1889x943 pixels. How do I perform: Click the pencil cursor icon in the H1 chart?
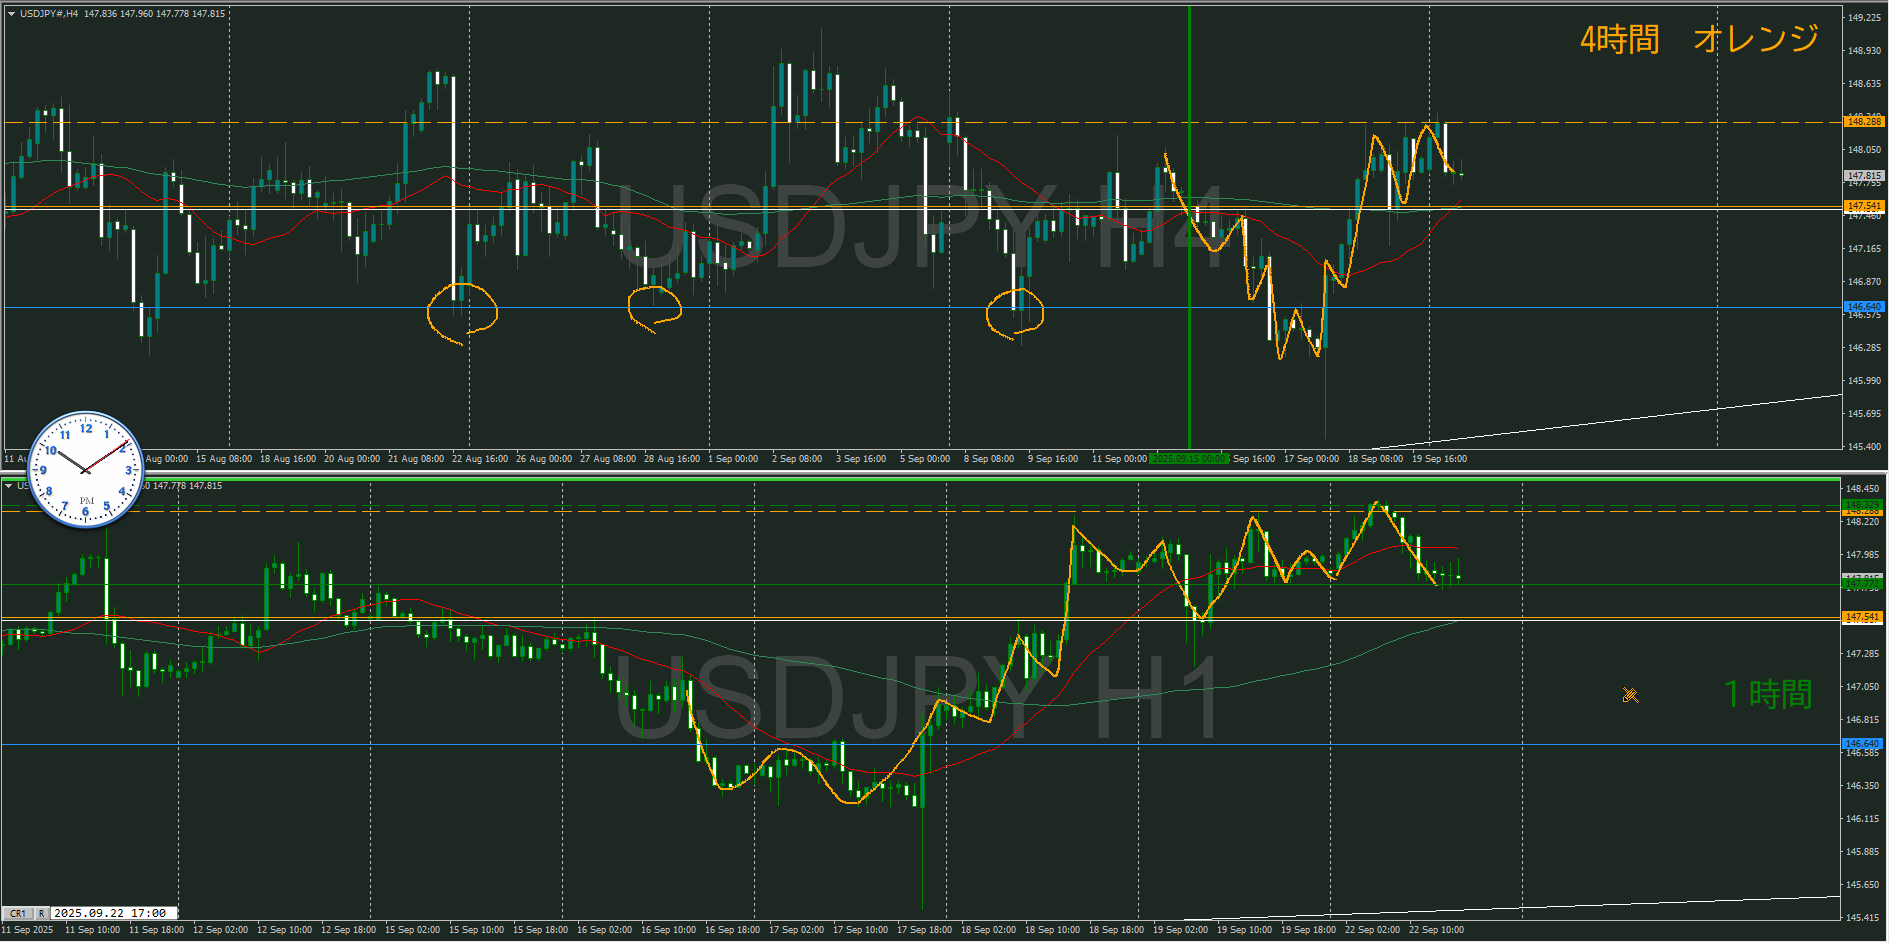click(1630, 695)
